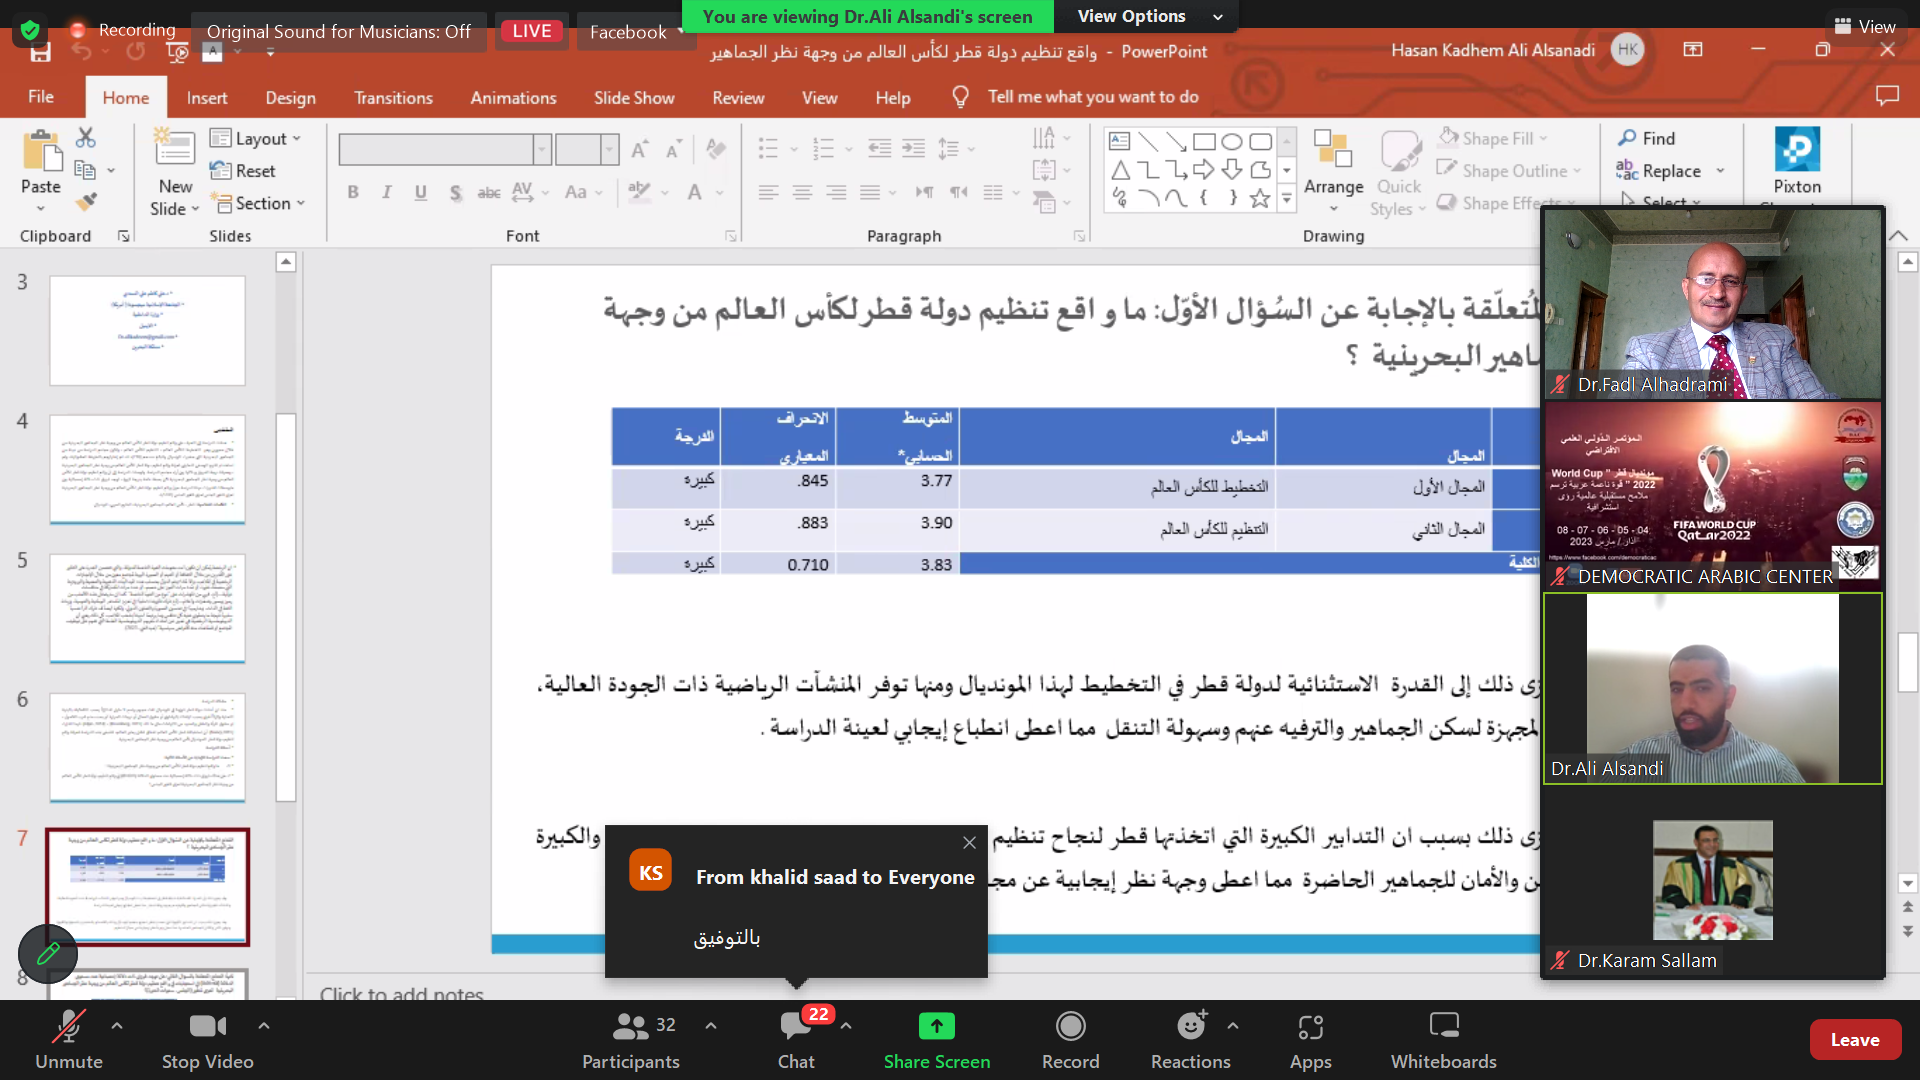Toggle Stop Video camera
The width and height of the screenshot is (1920, 1080).
207,1026
